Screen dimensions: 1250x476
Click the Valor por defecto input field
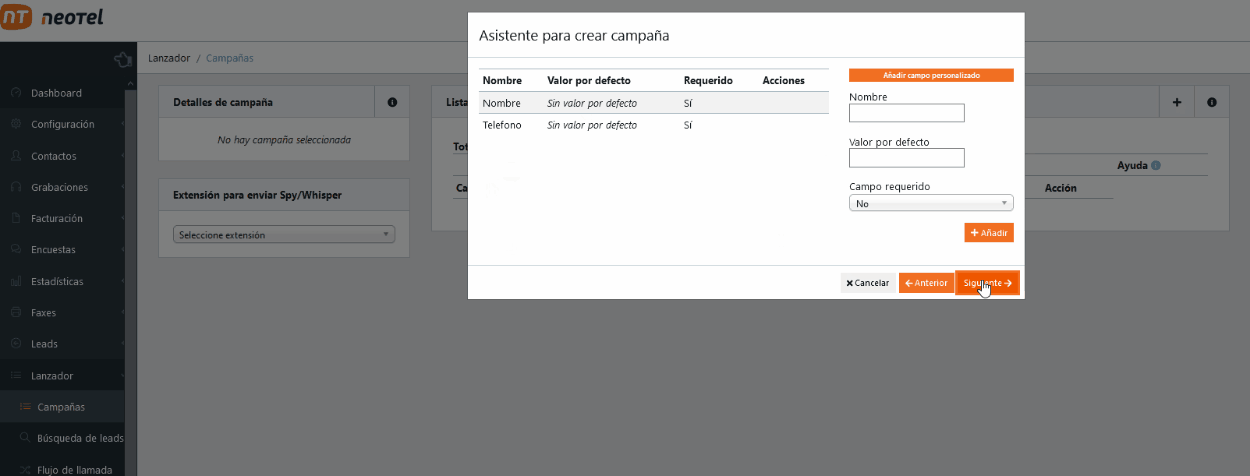906,158
